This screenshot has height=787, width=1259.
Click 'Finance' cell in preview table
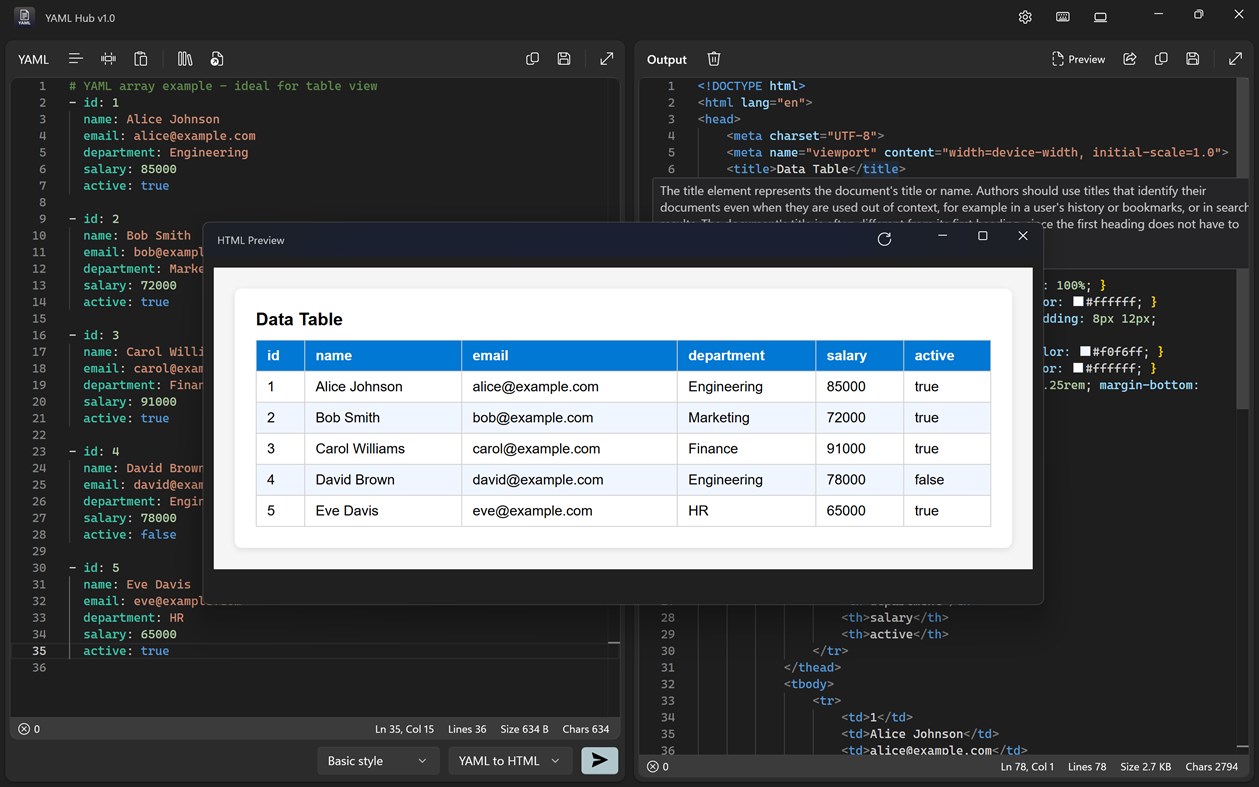[x=746, y=449]
